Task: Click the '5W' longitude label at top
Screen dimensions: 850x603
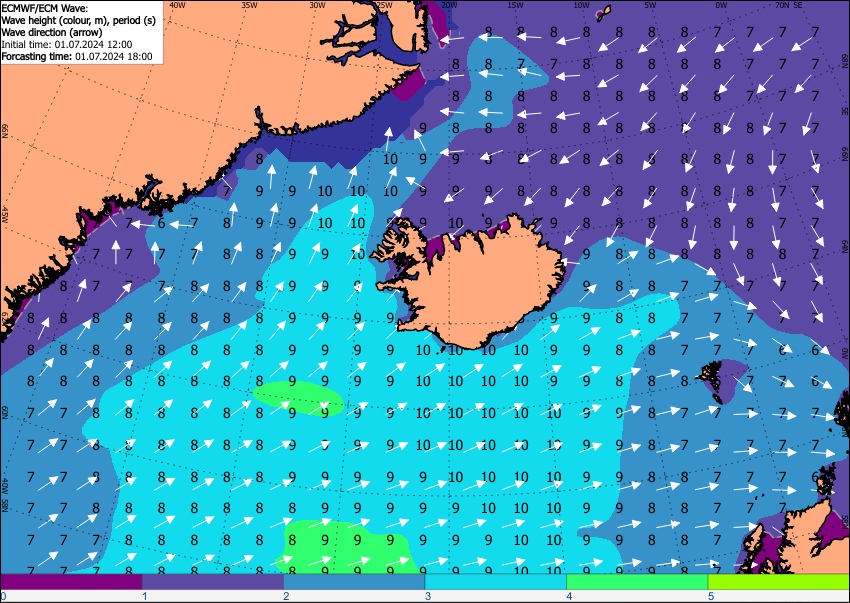Action: [650, 5]
